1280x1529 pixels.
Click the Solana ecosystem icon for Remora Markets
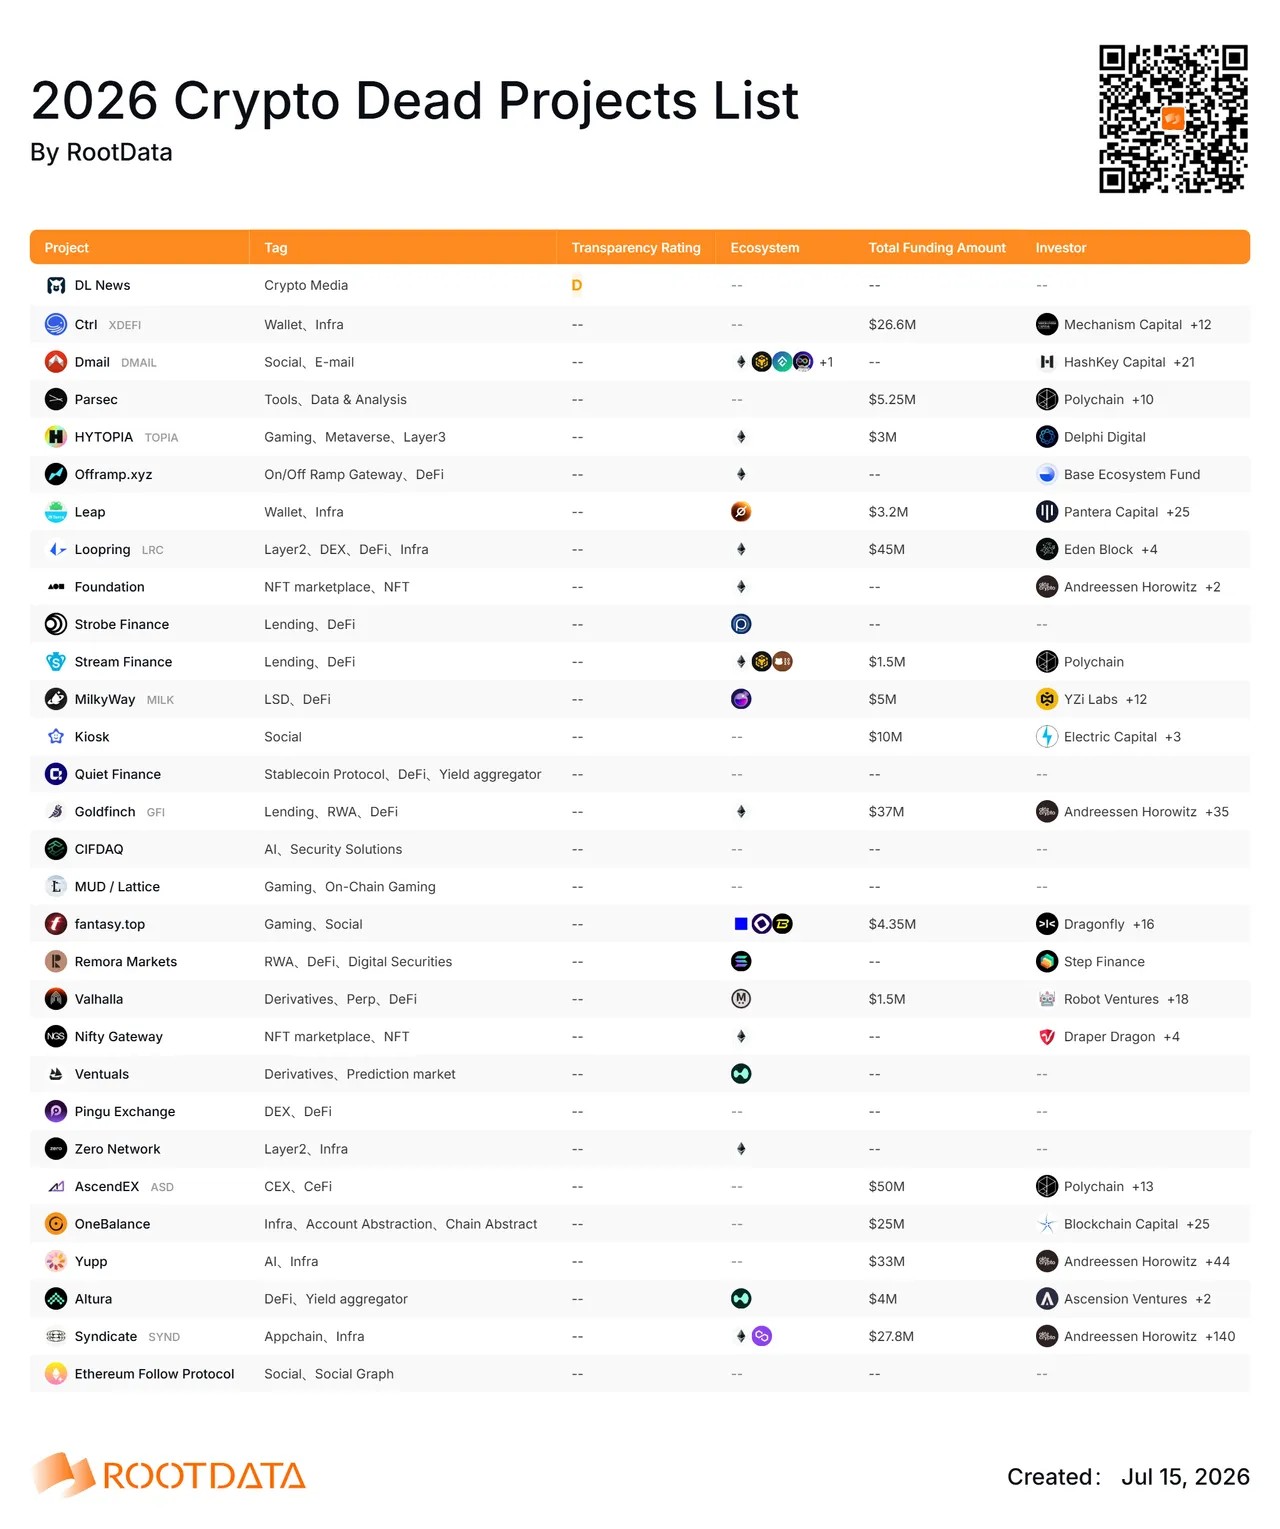tap(741, 962)
